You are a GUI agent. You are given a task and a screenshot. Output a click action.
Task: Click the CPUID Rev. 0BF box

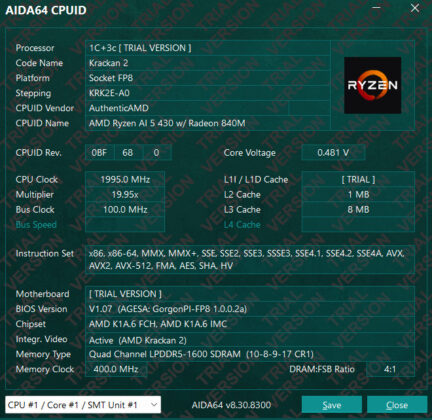tap(99, 153)
